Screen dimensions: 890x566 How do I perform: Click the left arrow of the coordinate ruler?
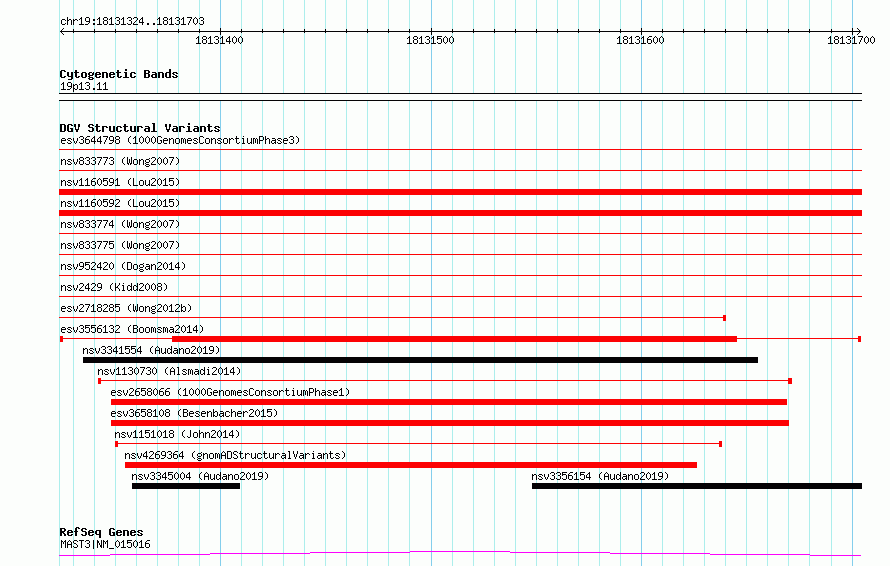click(x=63, y=31)
